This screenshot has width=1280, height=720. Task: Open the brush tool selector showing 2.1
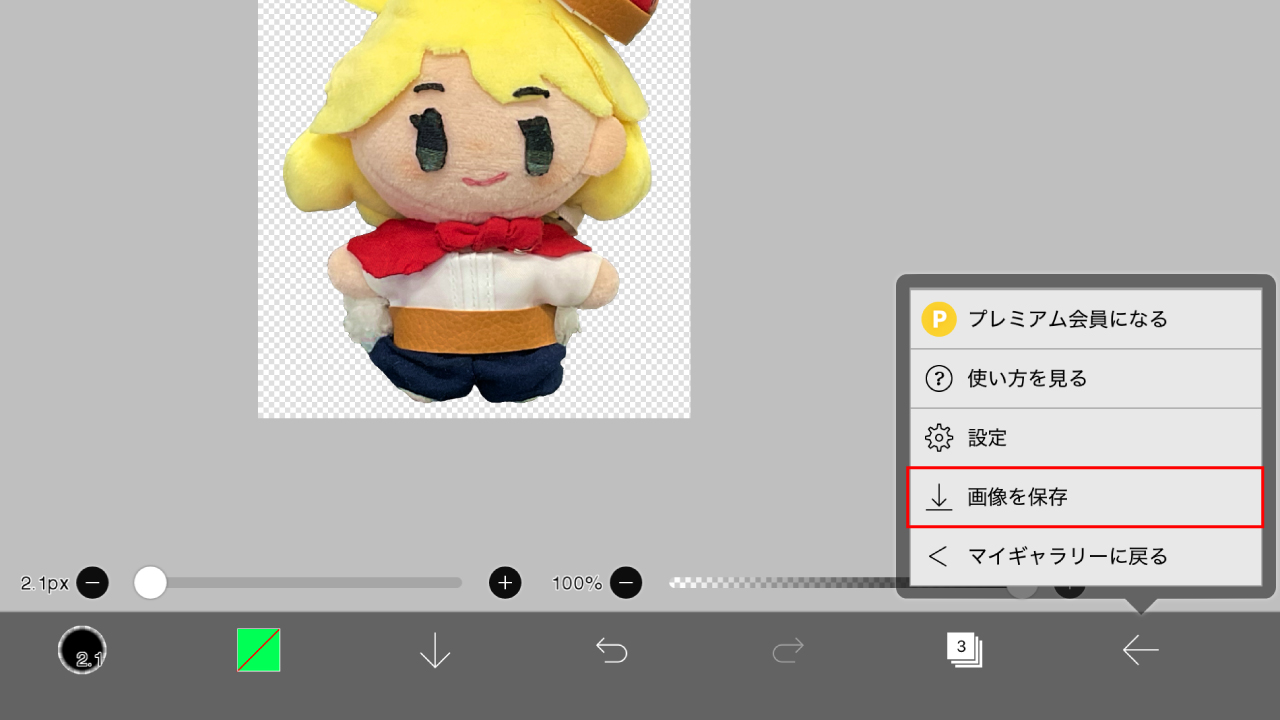coord(82,650)
